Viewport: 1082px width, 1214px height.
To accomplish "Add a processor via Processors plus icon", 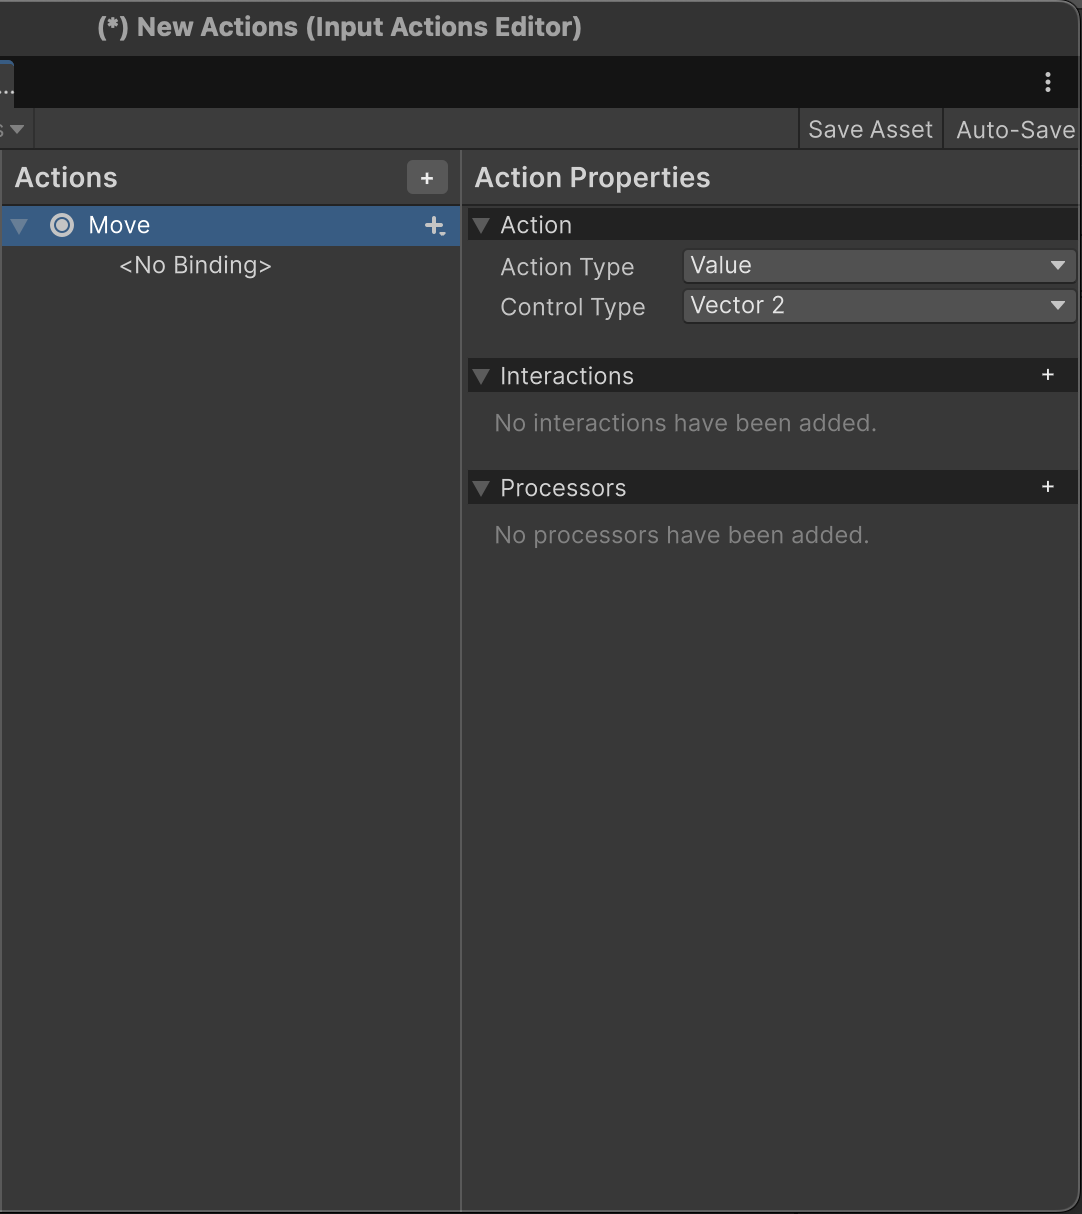I will pyautogui.click(x=1047, y=487).
